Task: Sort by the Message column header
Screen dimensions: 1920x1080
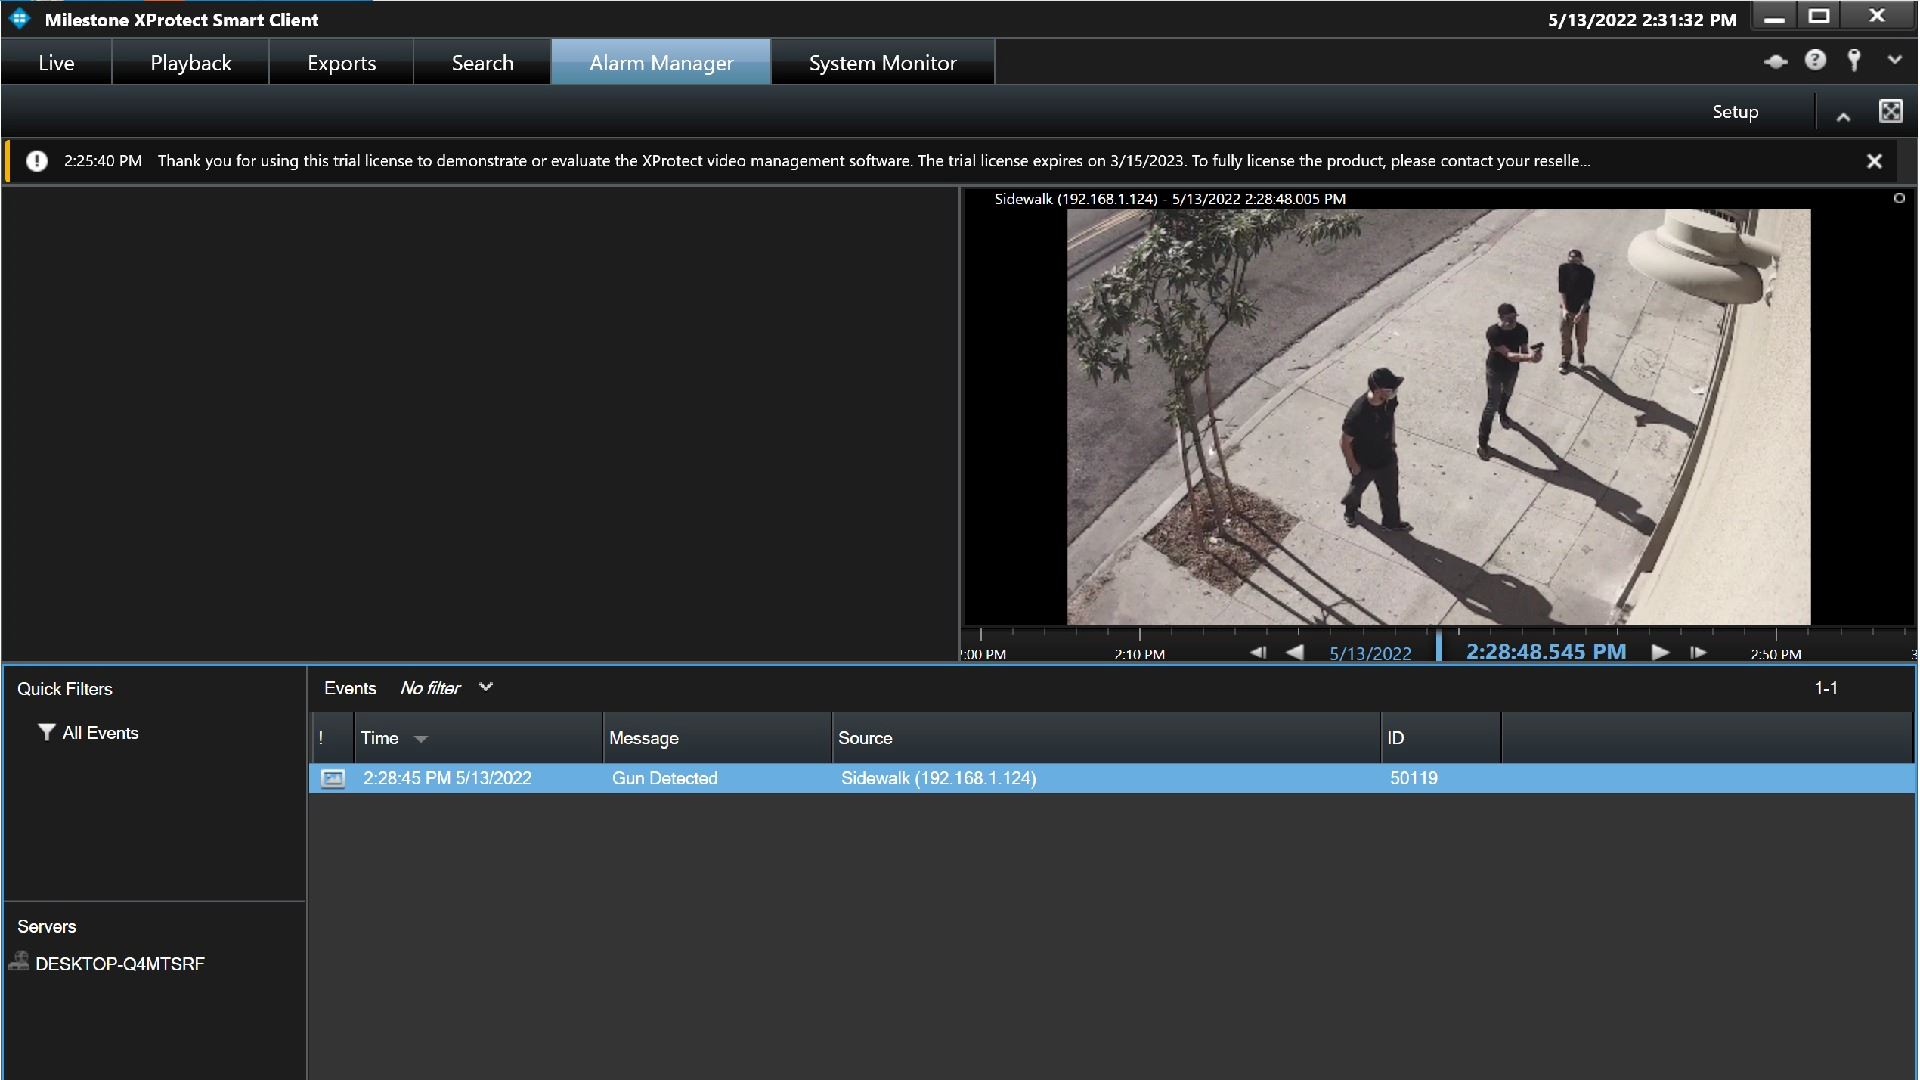Action: tap(717, 738)
